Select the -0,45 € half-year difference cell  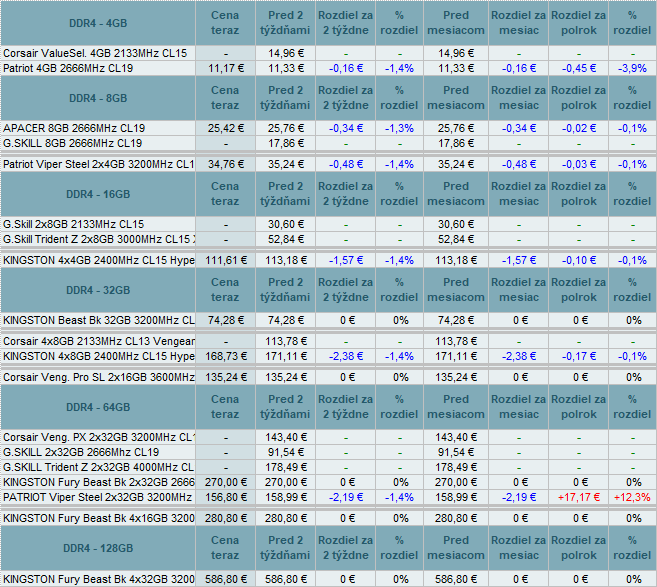[x=579, y=68]
